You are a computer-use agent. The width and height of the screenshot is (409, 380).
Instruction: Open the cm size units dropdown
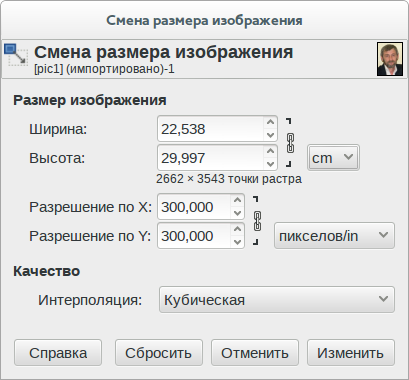coord(333,158)
